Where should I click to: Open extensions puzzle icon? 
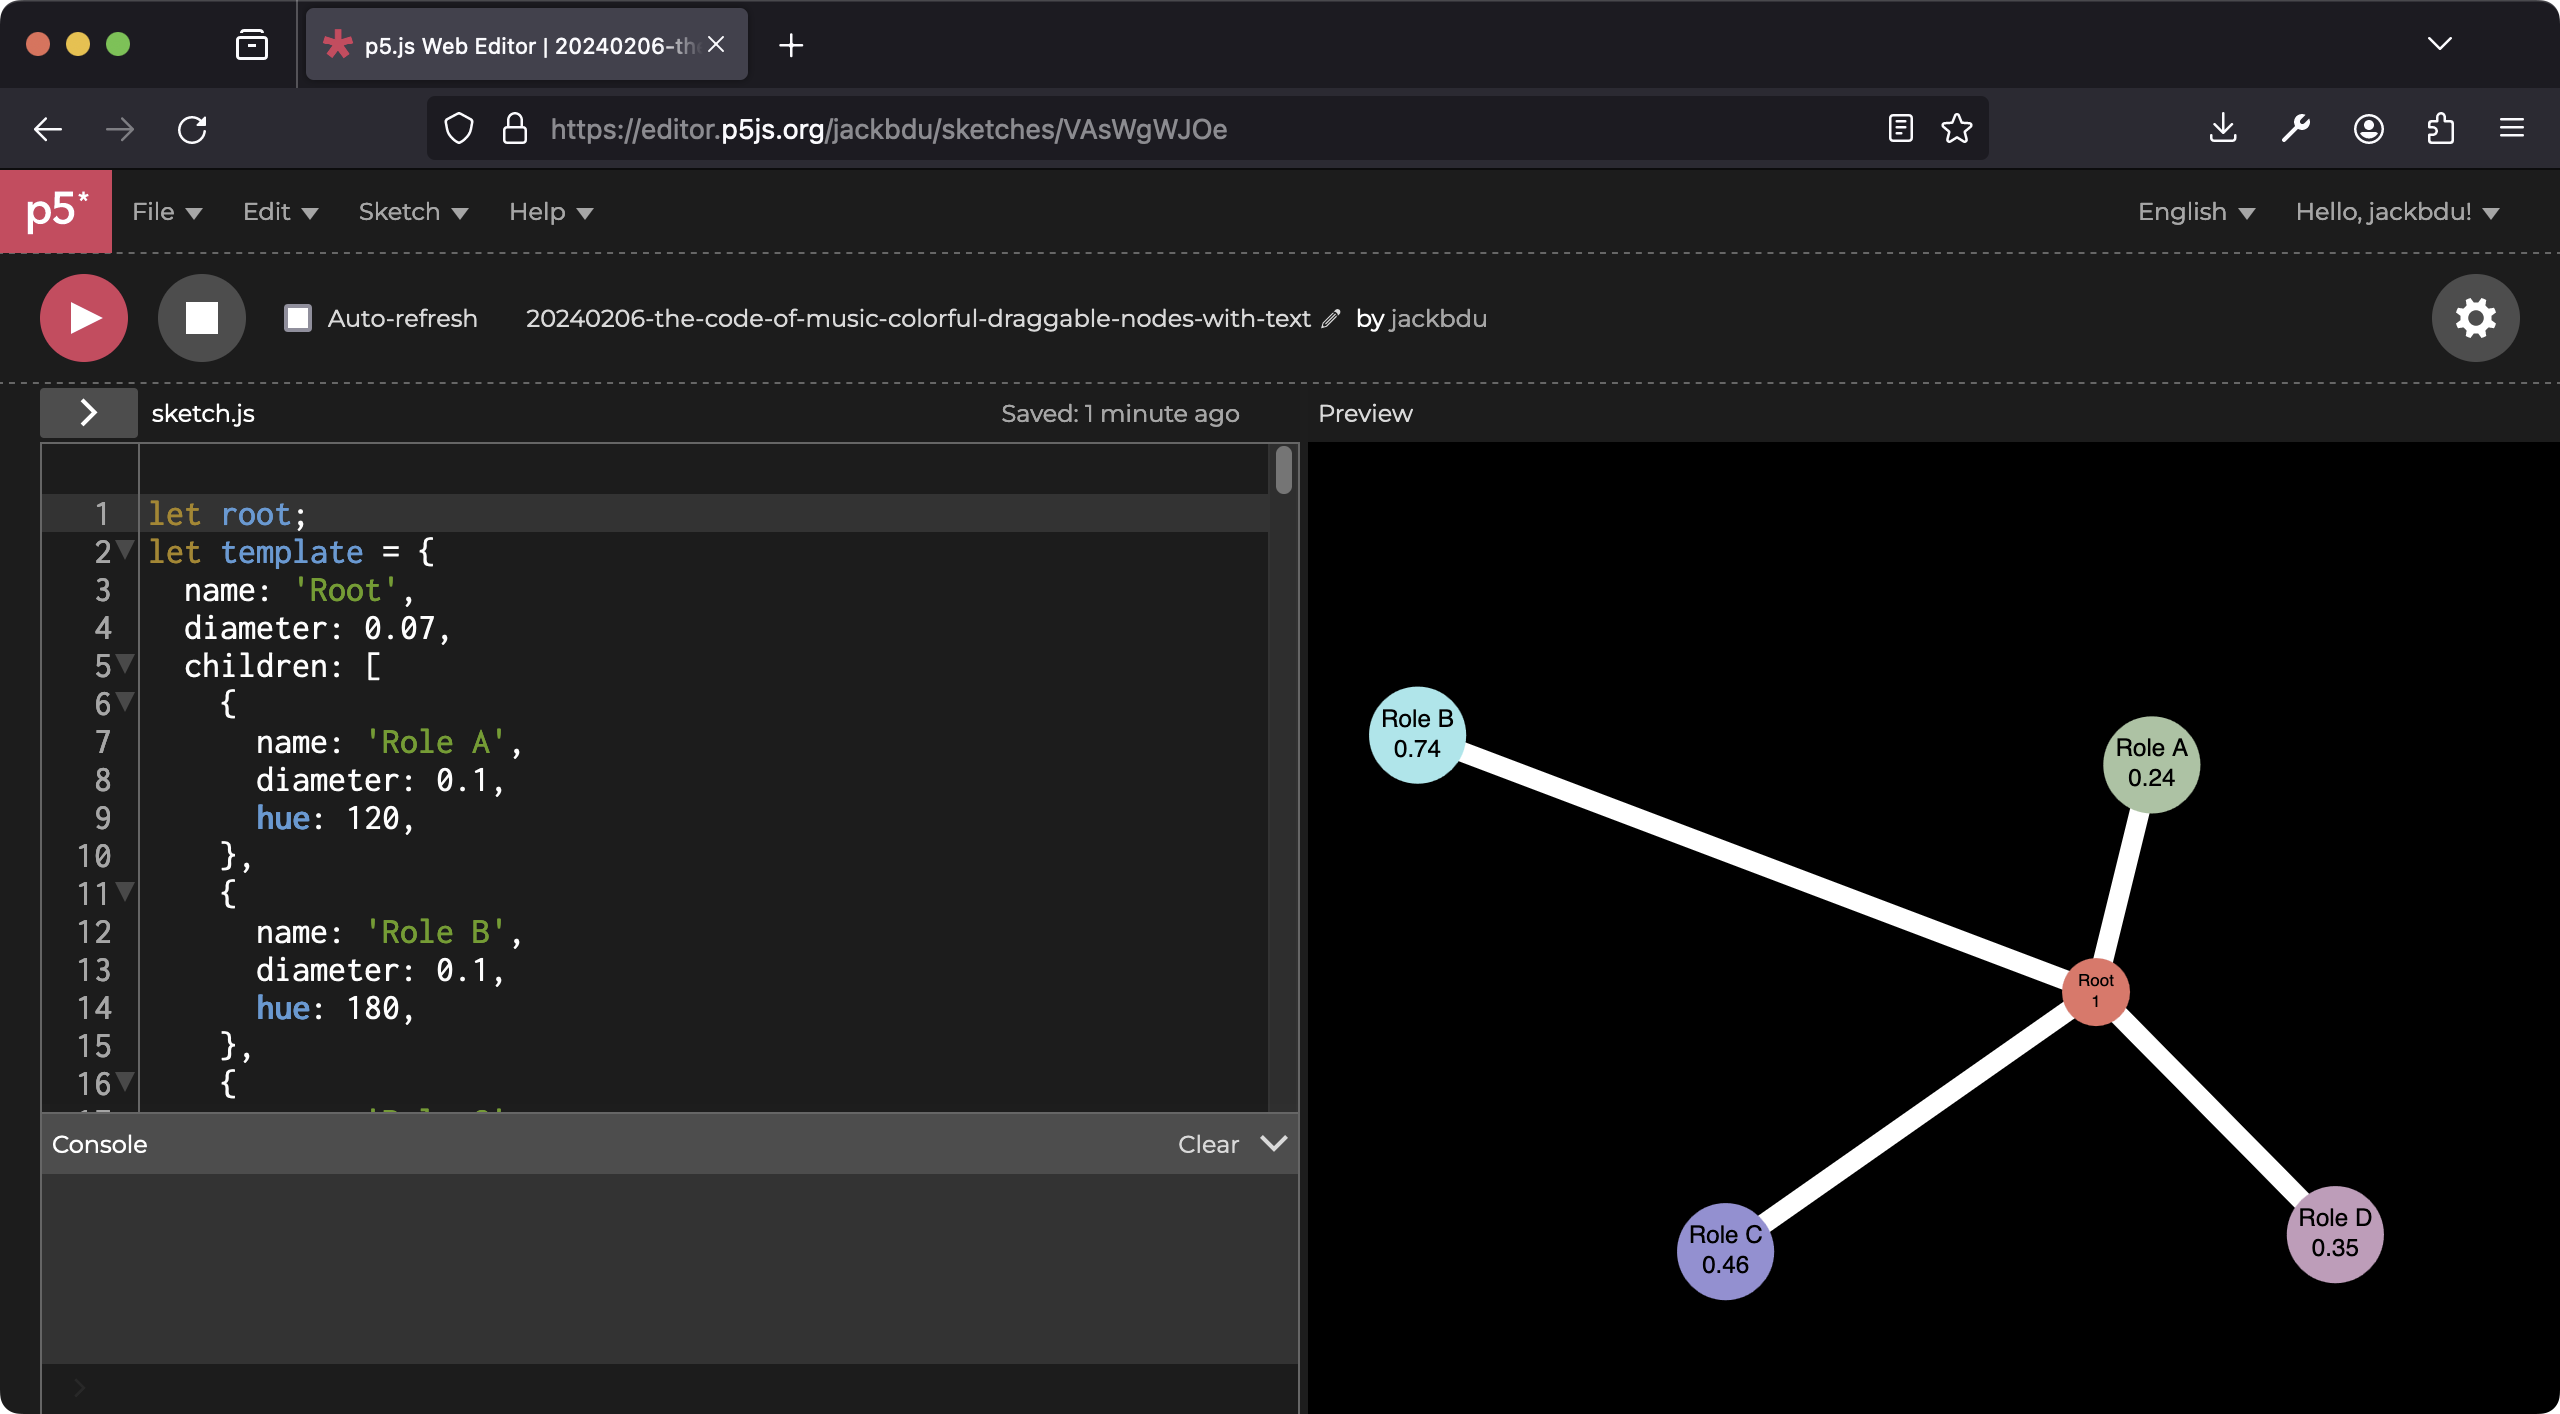pyautogui.click(x=2440, y=129)
